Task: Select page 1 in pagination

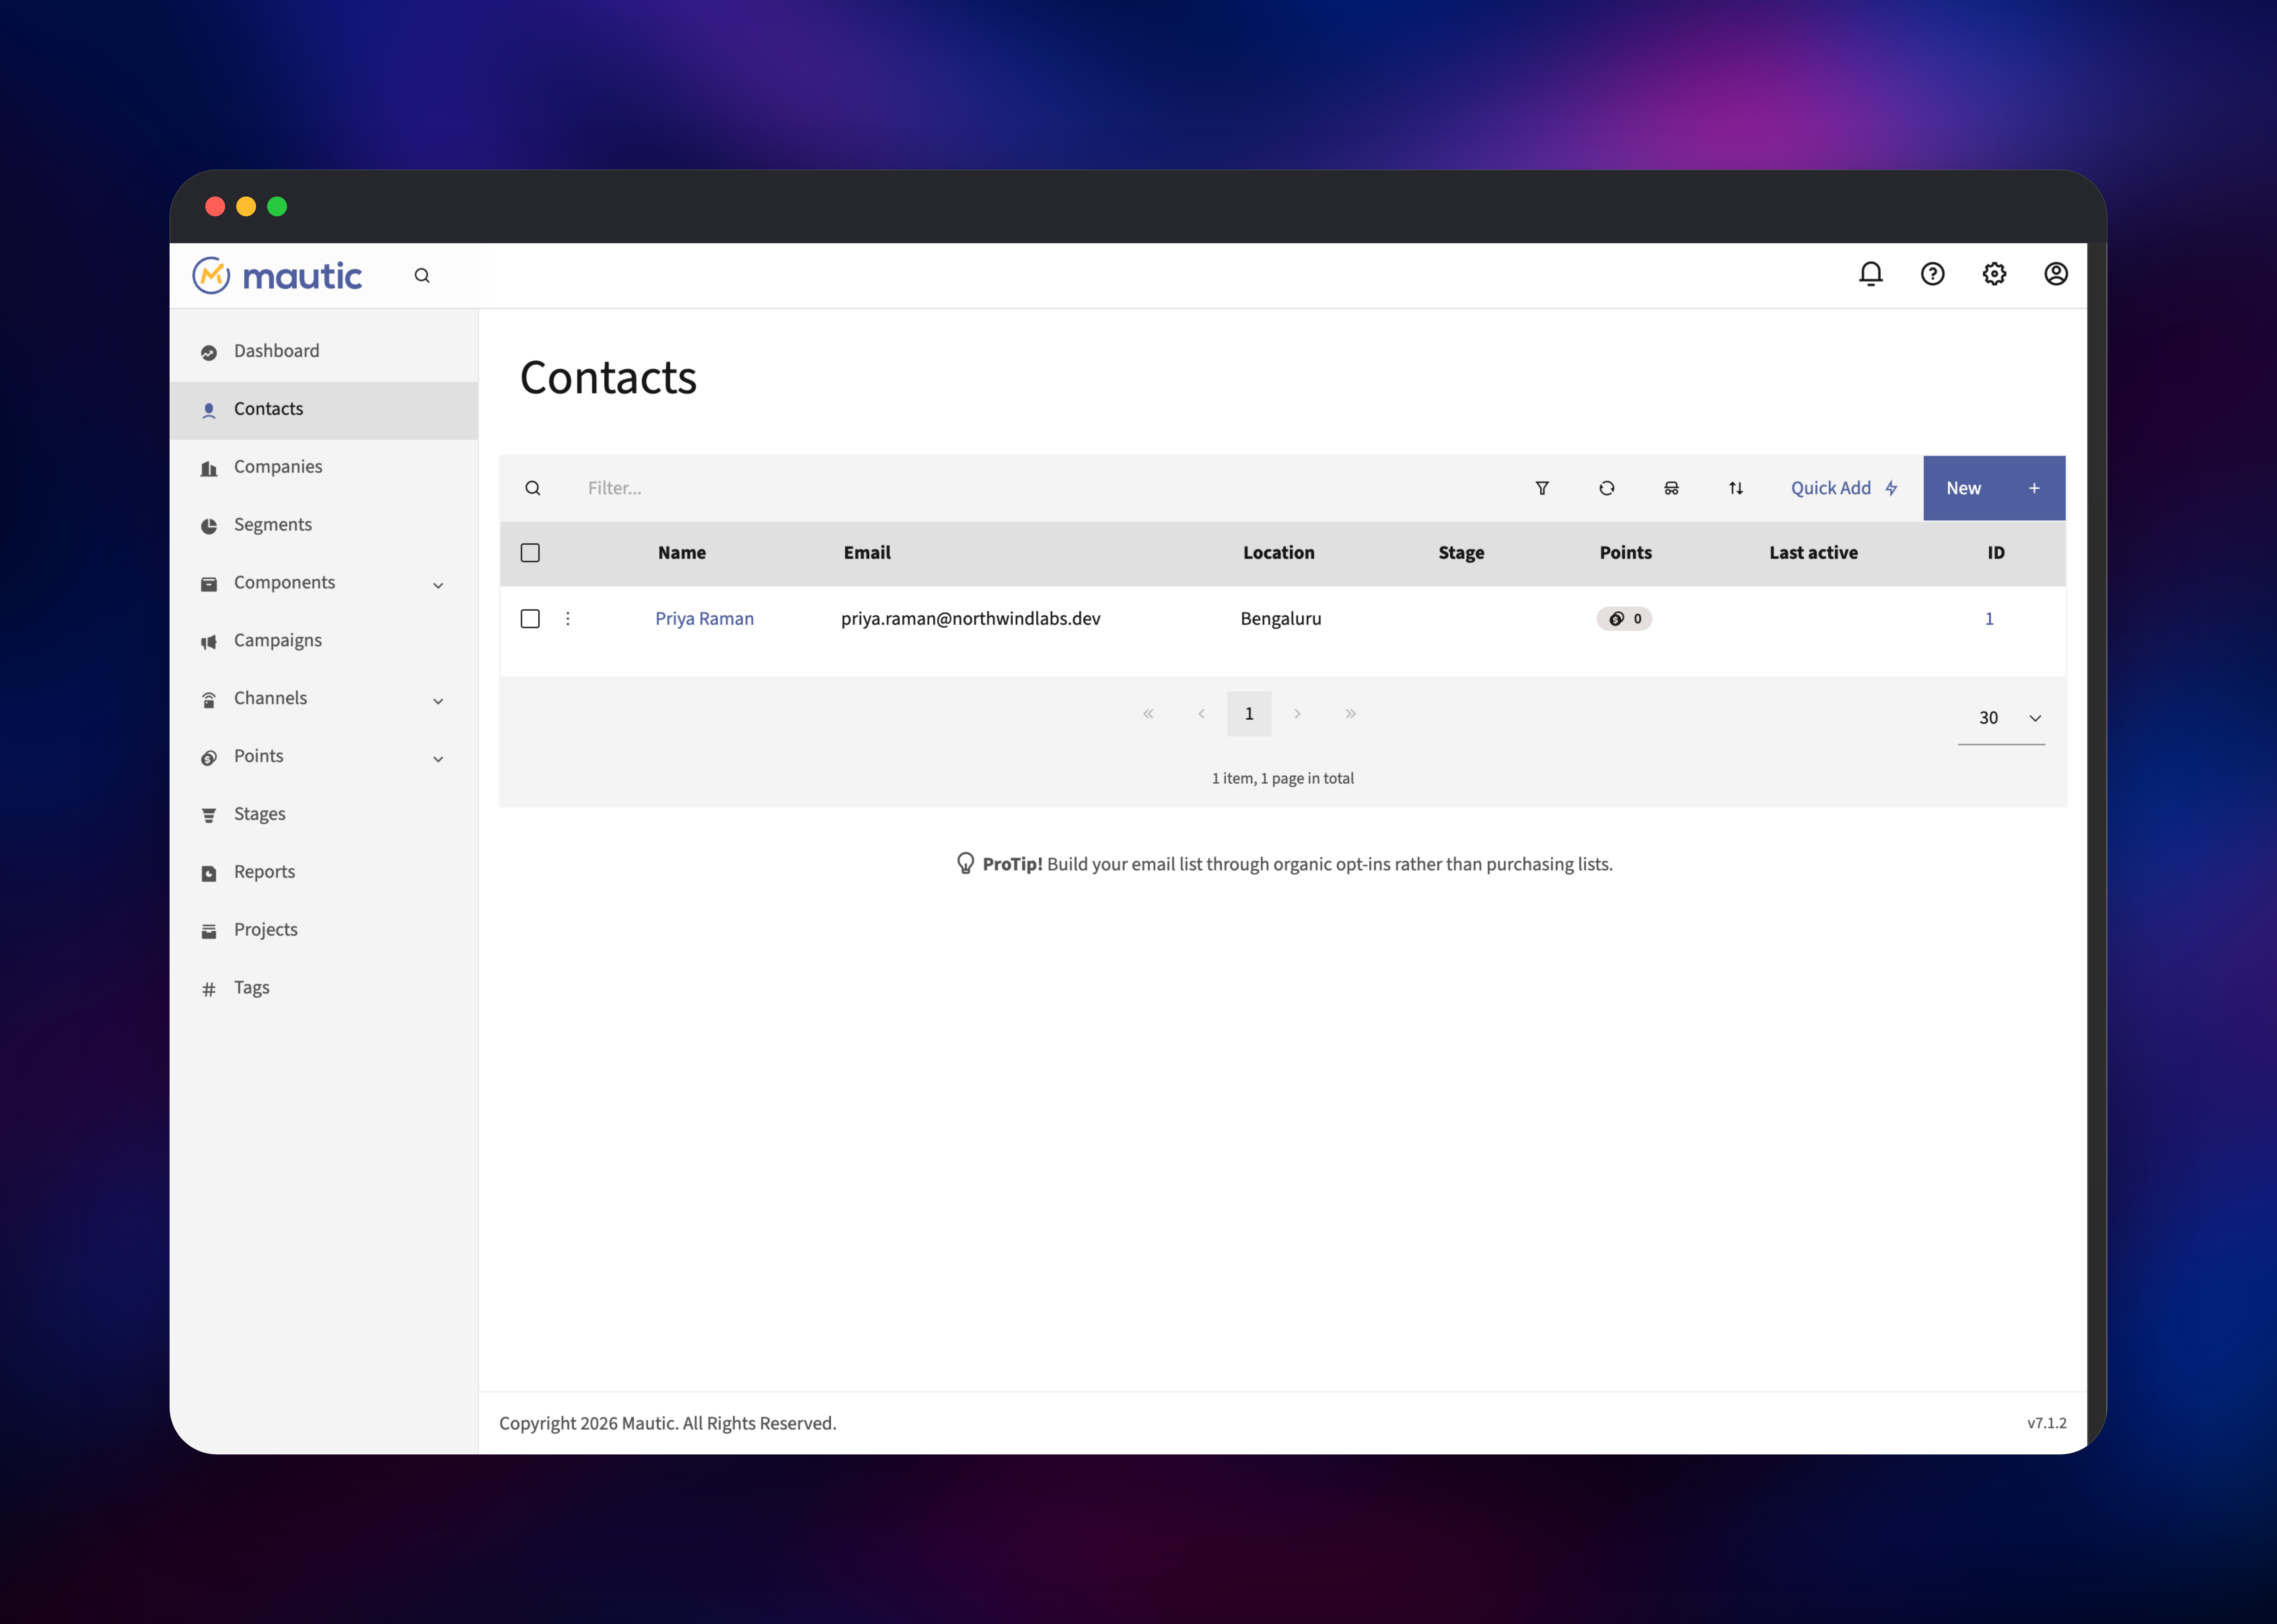Action: [1249, 714]
